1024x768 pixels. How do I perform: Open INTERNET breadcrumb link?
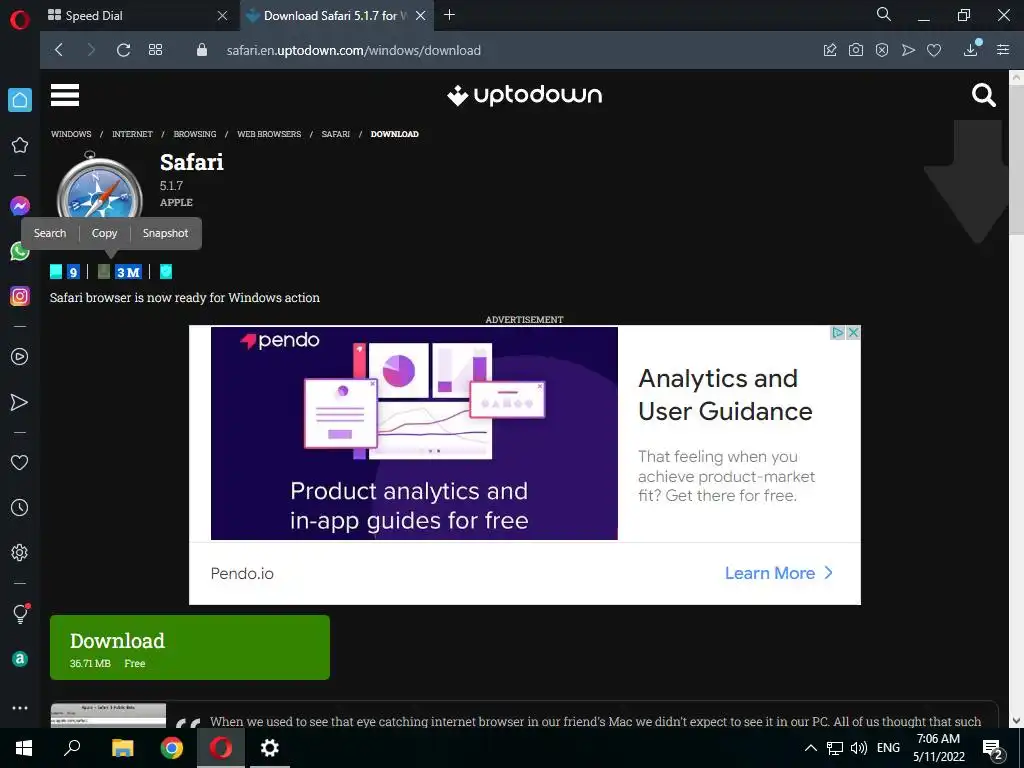click(132, 134)
